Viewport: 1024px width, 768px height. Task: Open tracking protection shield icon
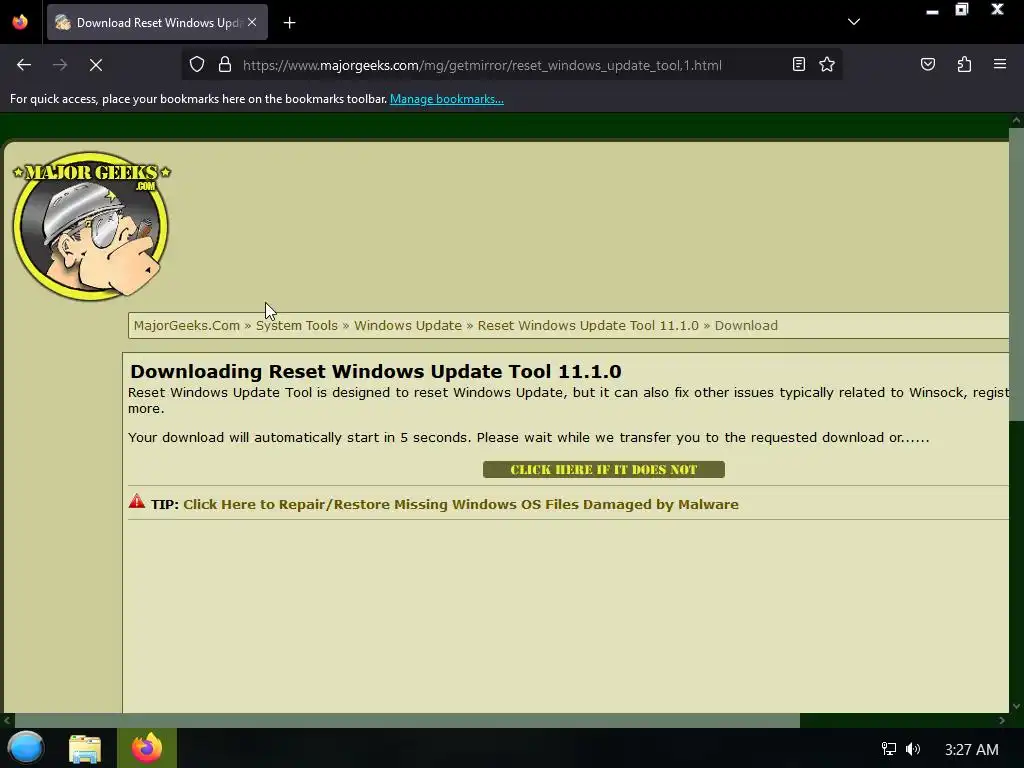pyautogui.click(x=197, y=65)
